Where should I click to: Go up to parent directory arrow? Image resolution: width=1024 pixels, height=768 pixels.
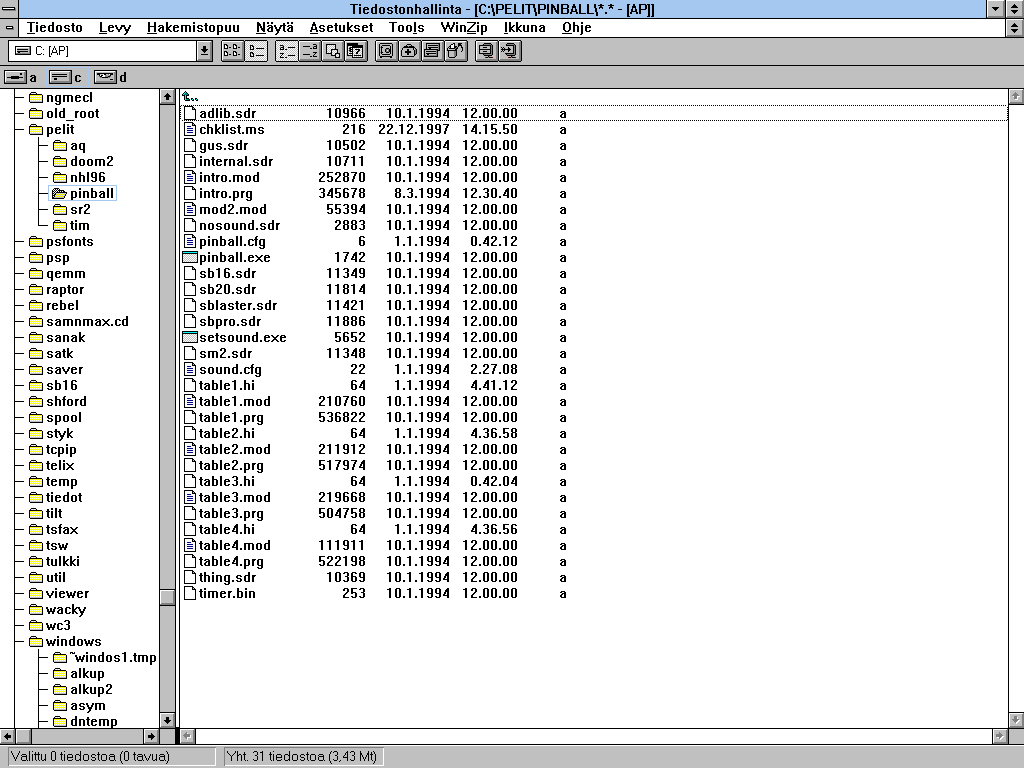(189, 97)
